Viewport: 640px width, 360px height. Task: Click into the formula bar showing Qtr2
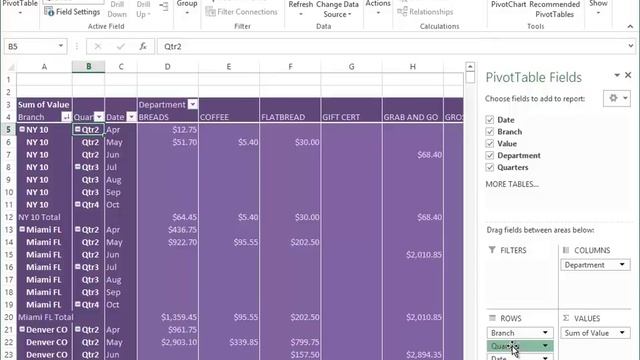391,47
